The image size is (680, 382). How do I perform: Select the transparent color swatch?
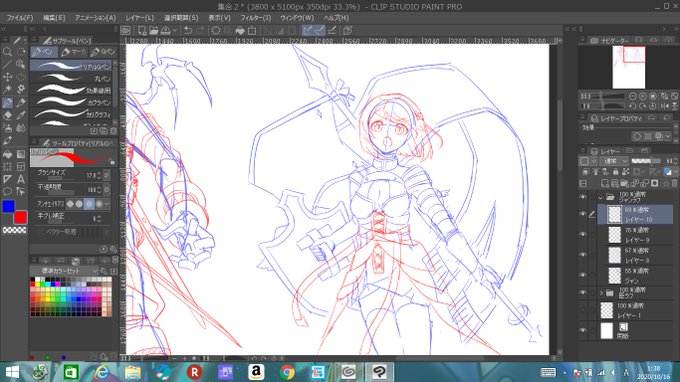[x=14, y=230]
